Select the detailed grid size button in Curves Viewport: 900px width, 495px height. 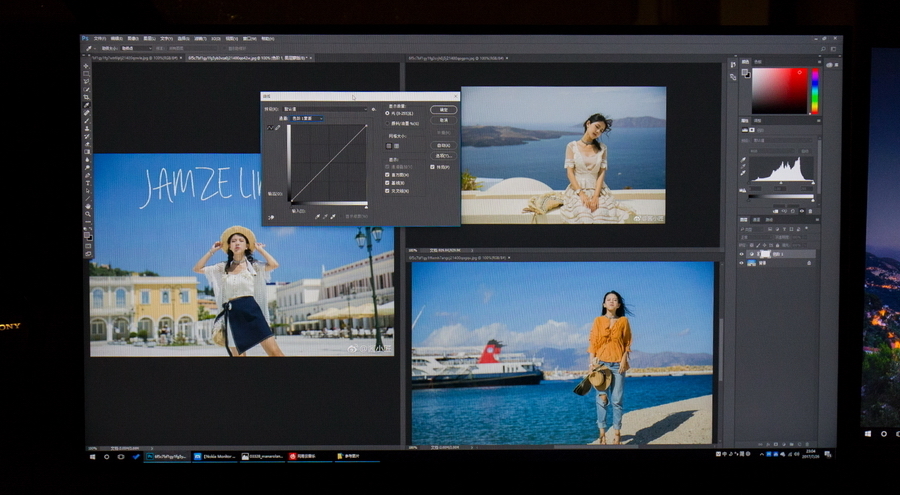[x=397, y=146]
